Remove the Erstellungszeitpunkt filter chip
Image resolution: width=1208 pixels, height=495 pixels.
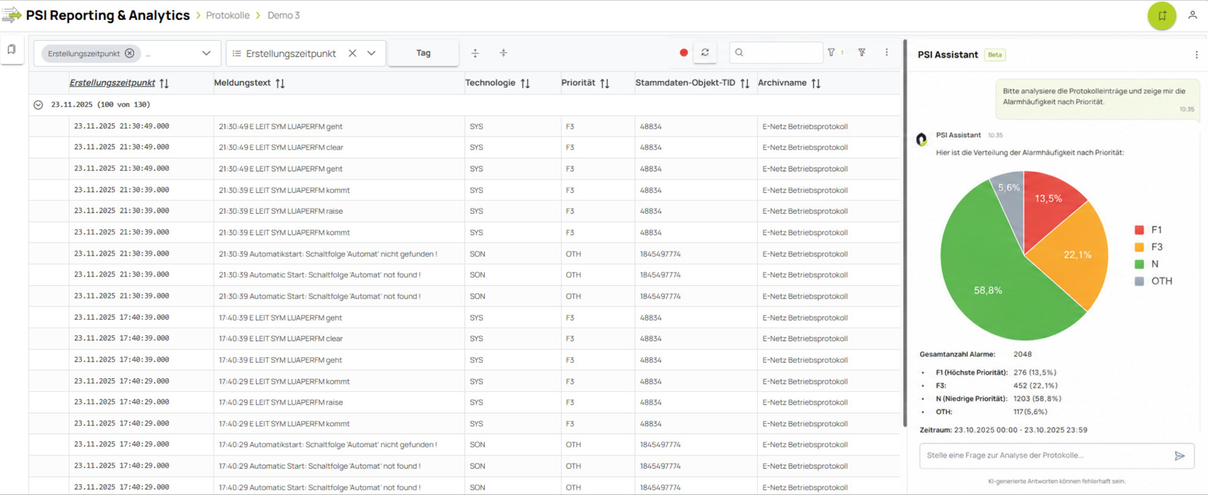[x=129, y=53]
